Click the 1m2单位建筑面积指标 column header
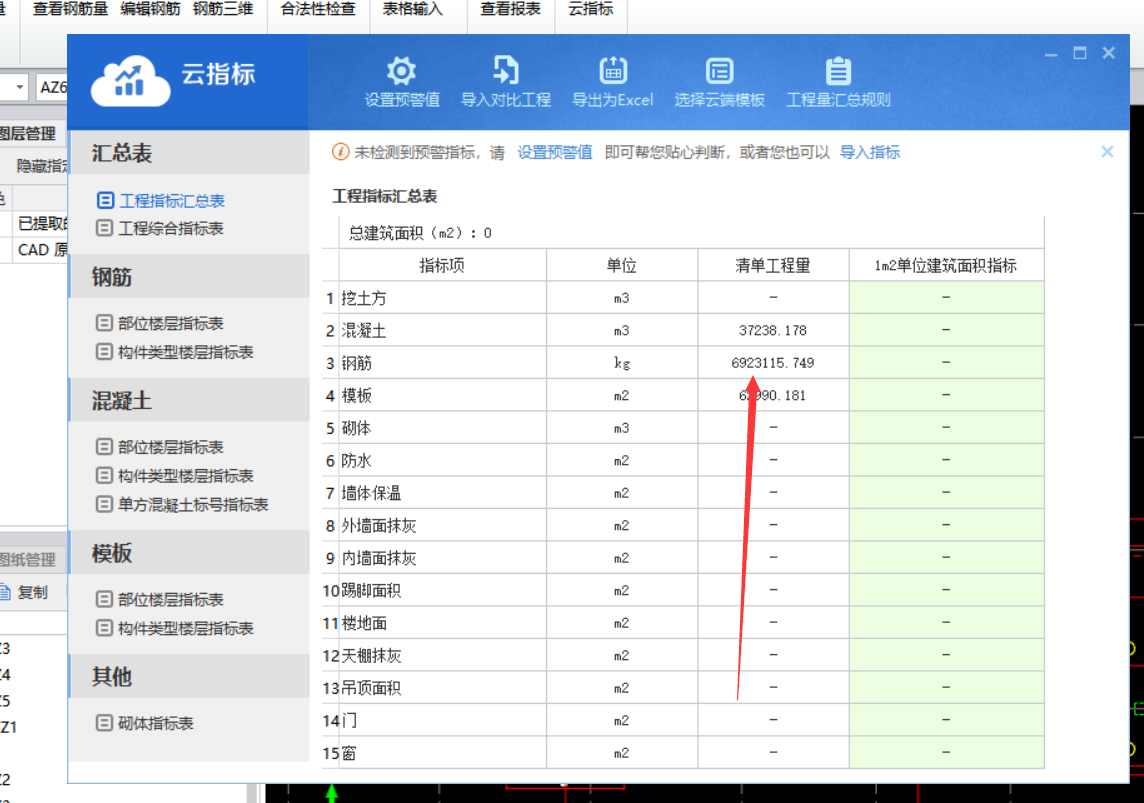This screenshot has width=1144, height=803. (946, 265)
